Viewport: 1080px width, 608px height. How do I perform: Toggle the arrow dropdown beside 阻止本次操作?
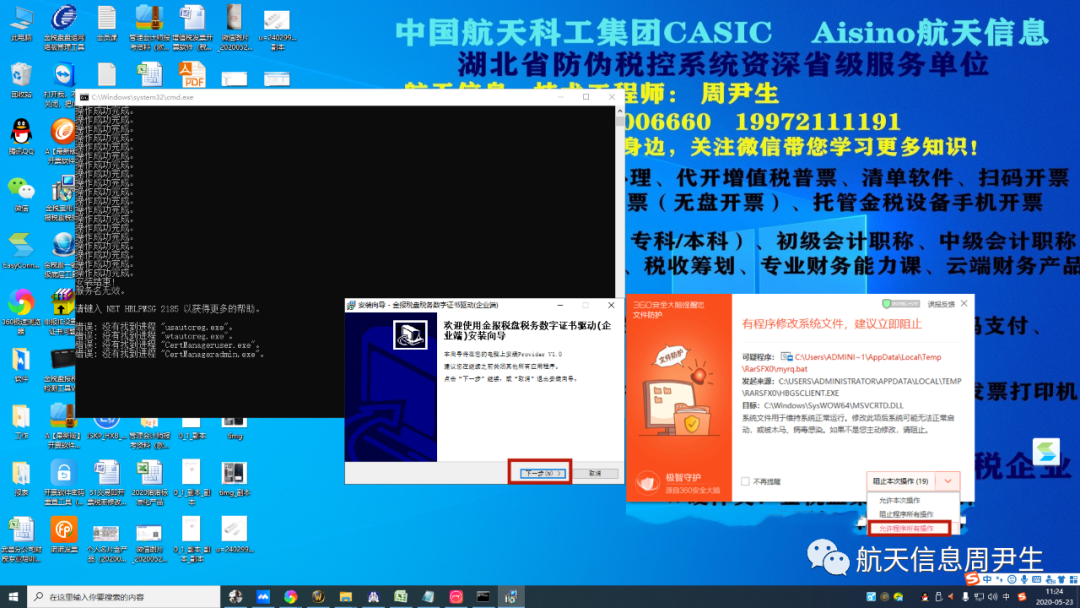pyautogui.click(x=948, y=481)
